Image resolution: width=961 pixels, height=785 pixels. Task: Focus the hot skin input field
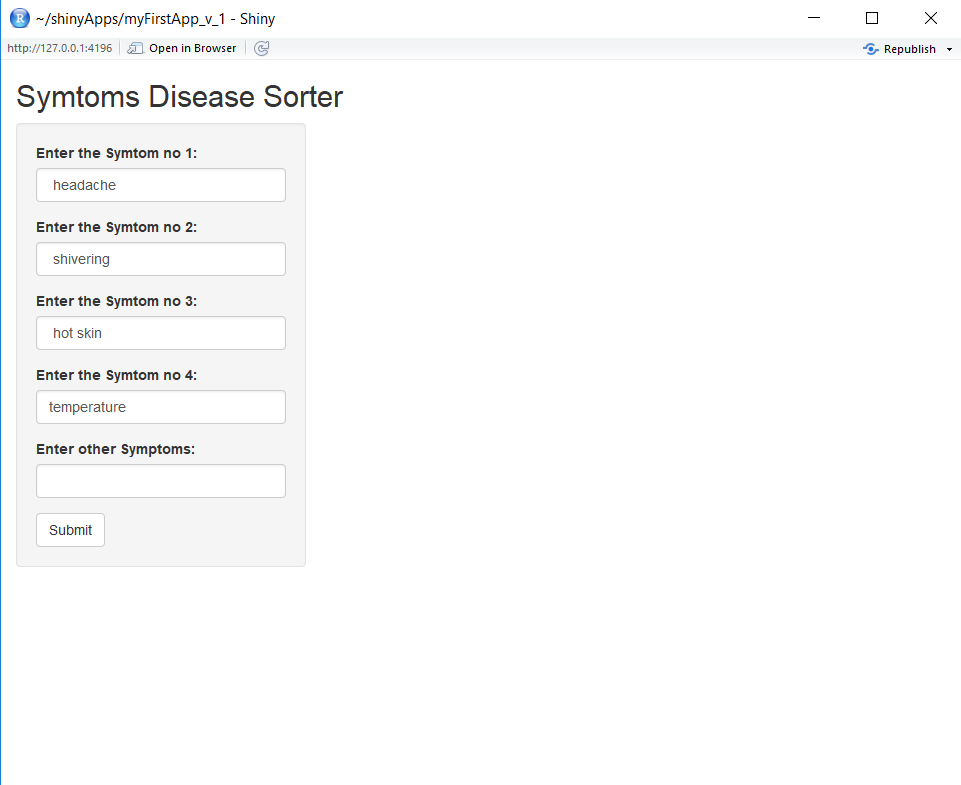tap(160, 333)
